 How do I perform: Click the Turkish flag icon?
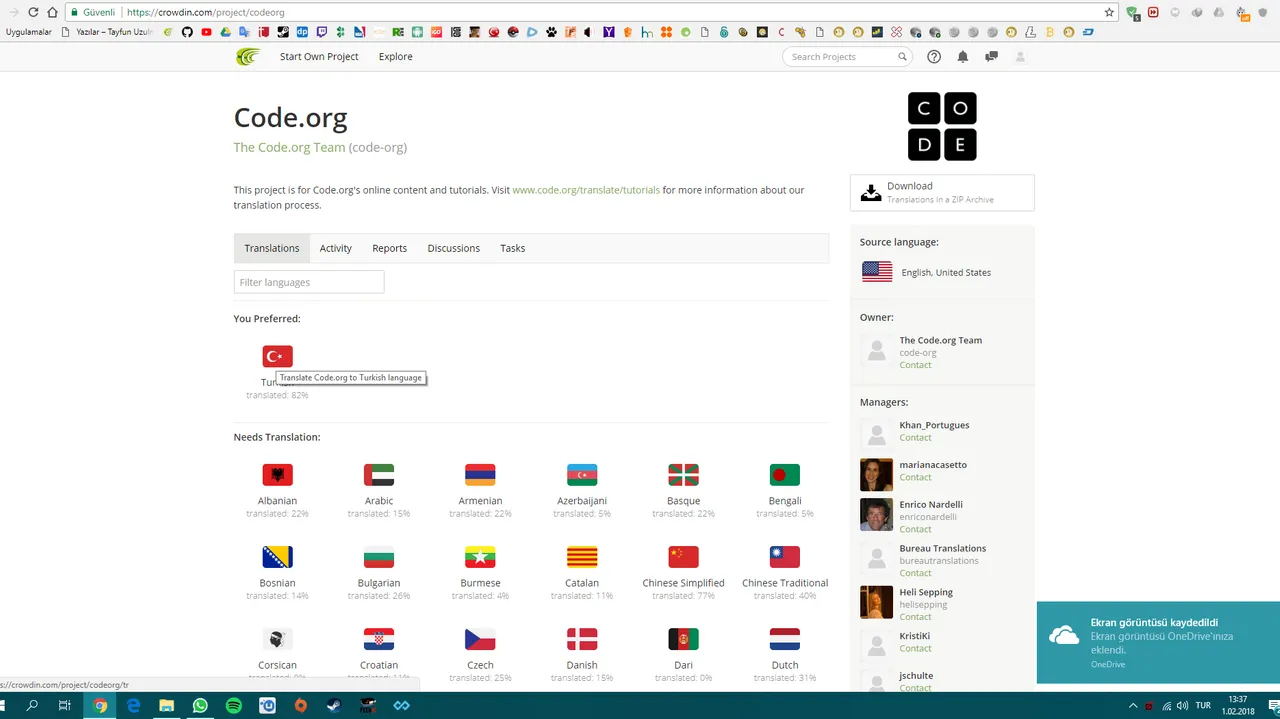point(277,356)
